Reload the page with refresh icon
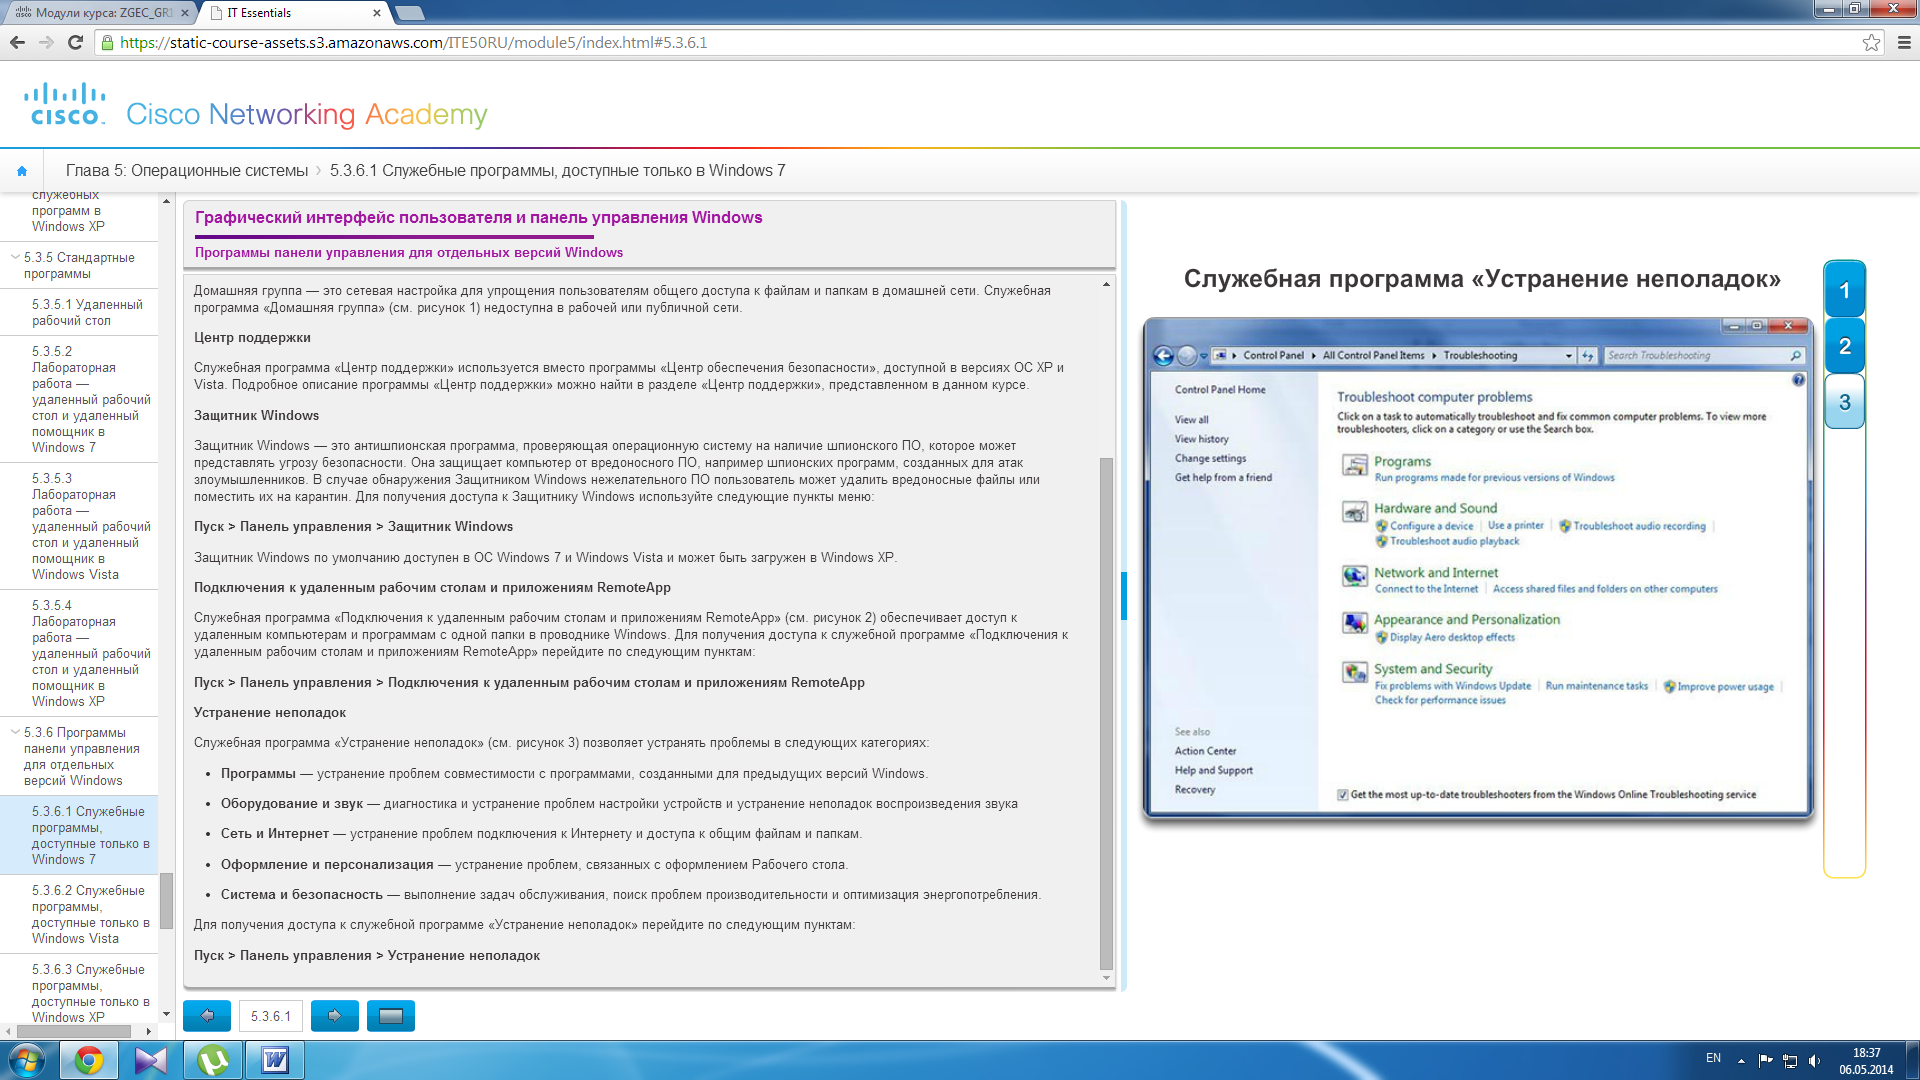The height and width of the screenshot is (1080, 1920). pos(75,42)
